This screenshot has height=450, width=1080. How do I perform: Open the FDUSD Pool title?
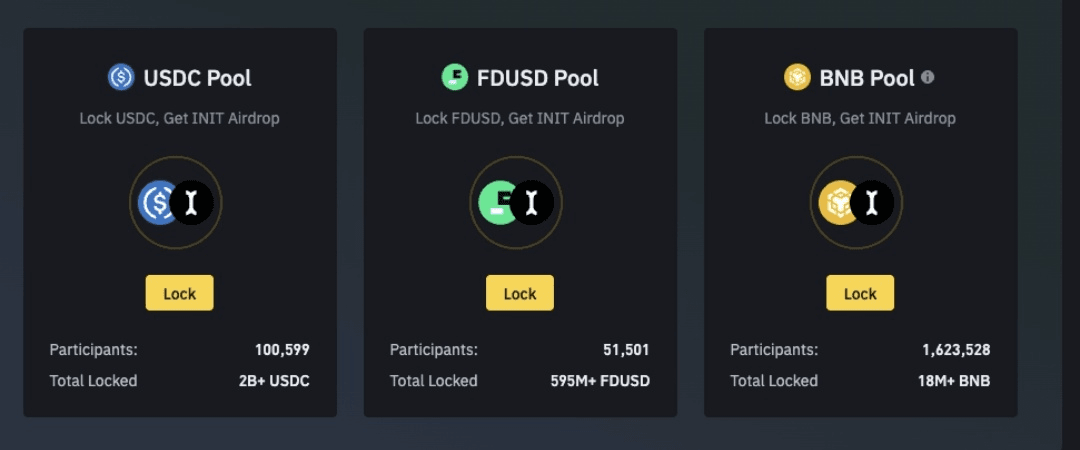pos(537,77)
